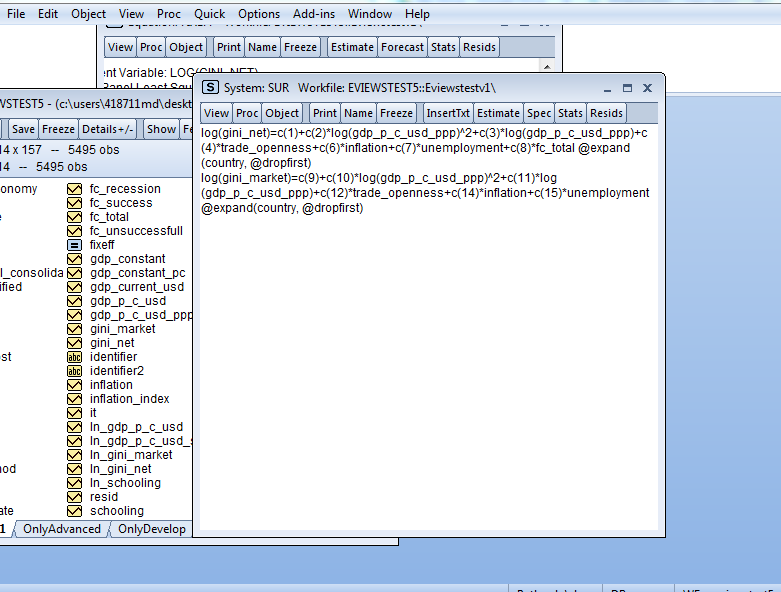Click Estimate in the Equation window toolbar

(x=352, y=47)
